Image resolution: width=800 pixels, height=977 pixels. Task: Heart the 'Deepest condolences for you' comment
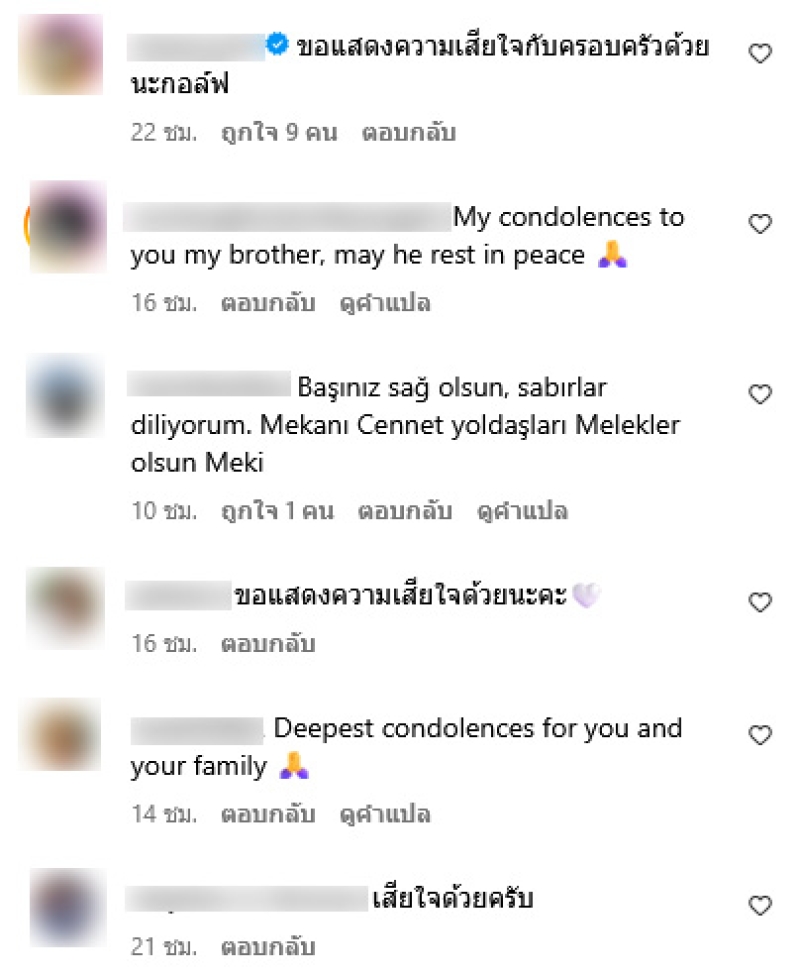tap(760, 735)
